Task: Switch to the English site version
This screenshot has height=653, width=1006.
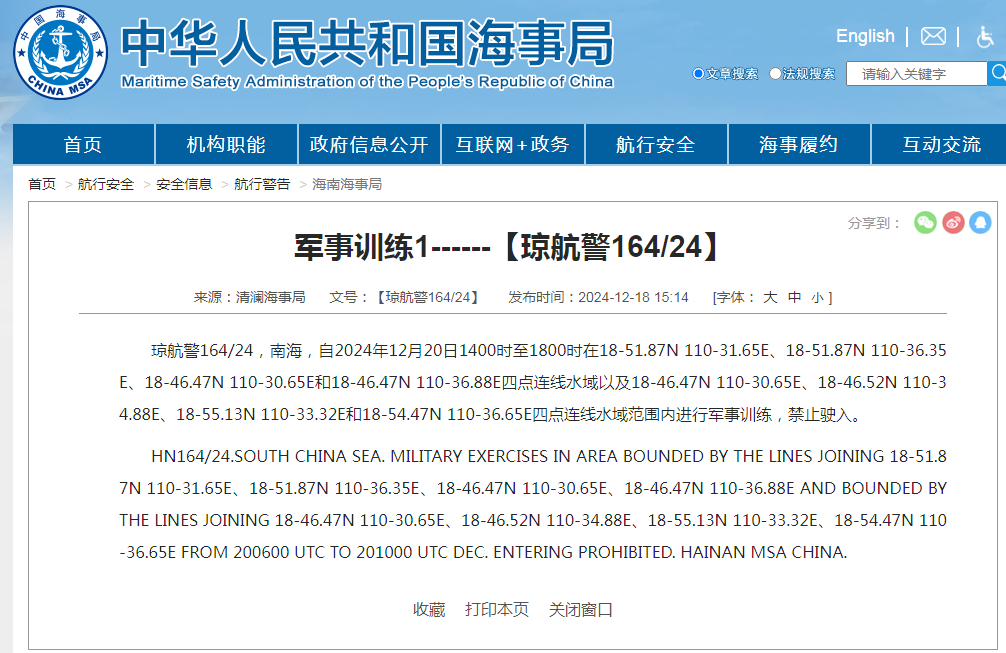Action: click(865, 36)
